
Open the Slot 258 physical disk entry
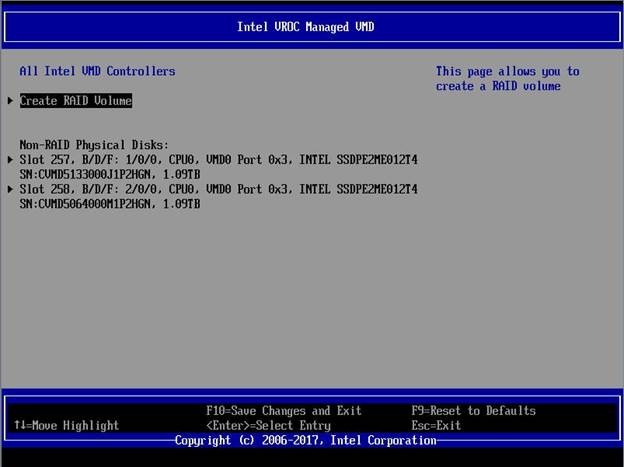[150, 189]
